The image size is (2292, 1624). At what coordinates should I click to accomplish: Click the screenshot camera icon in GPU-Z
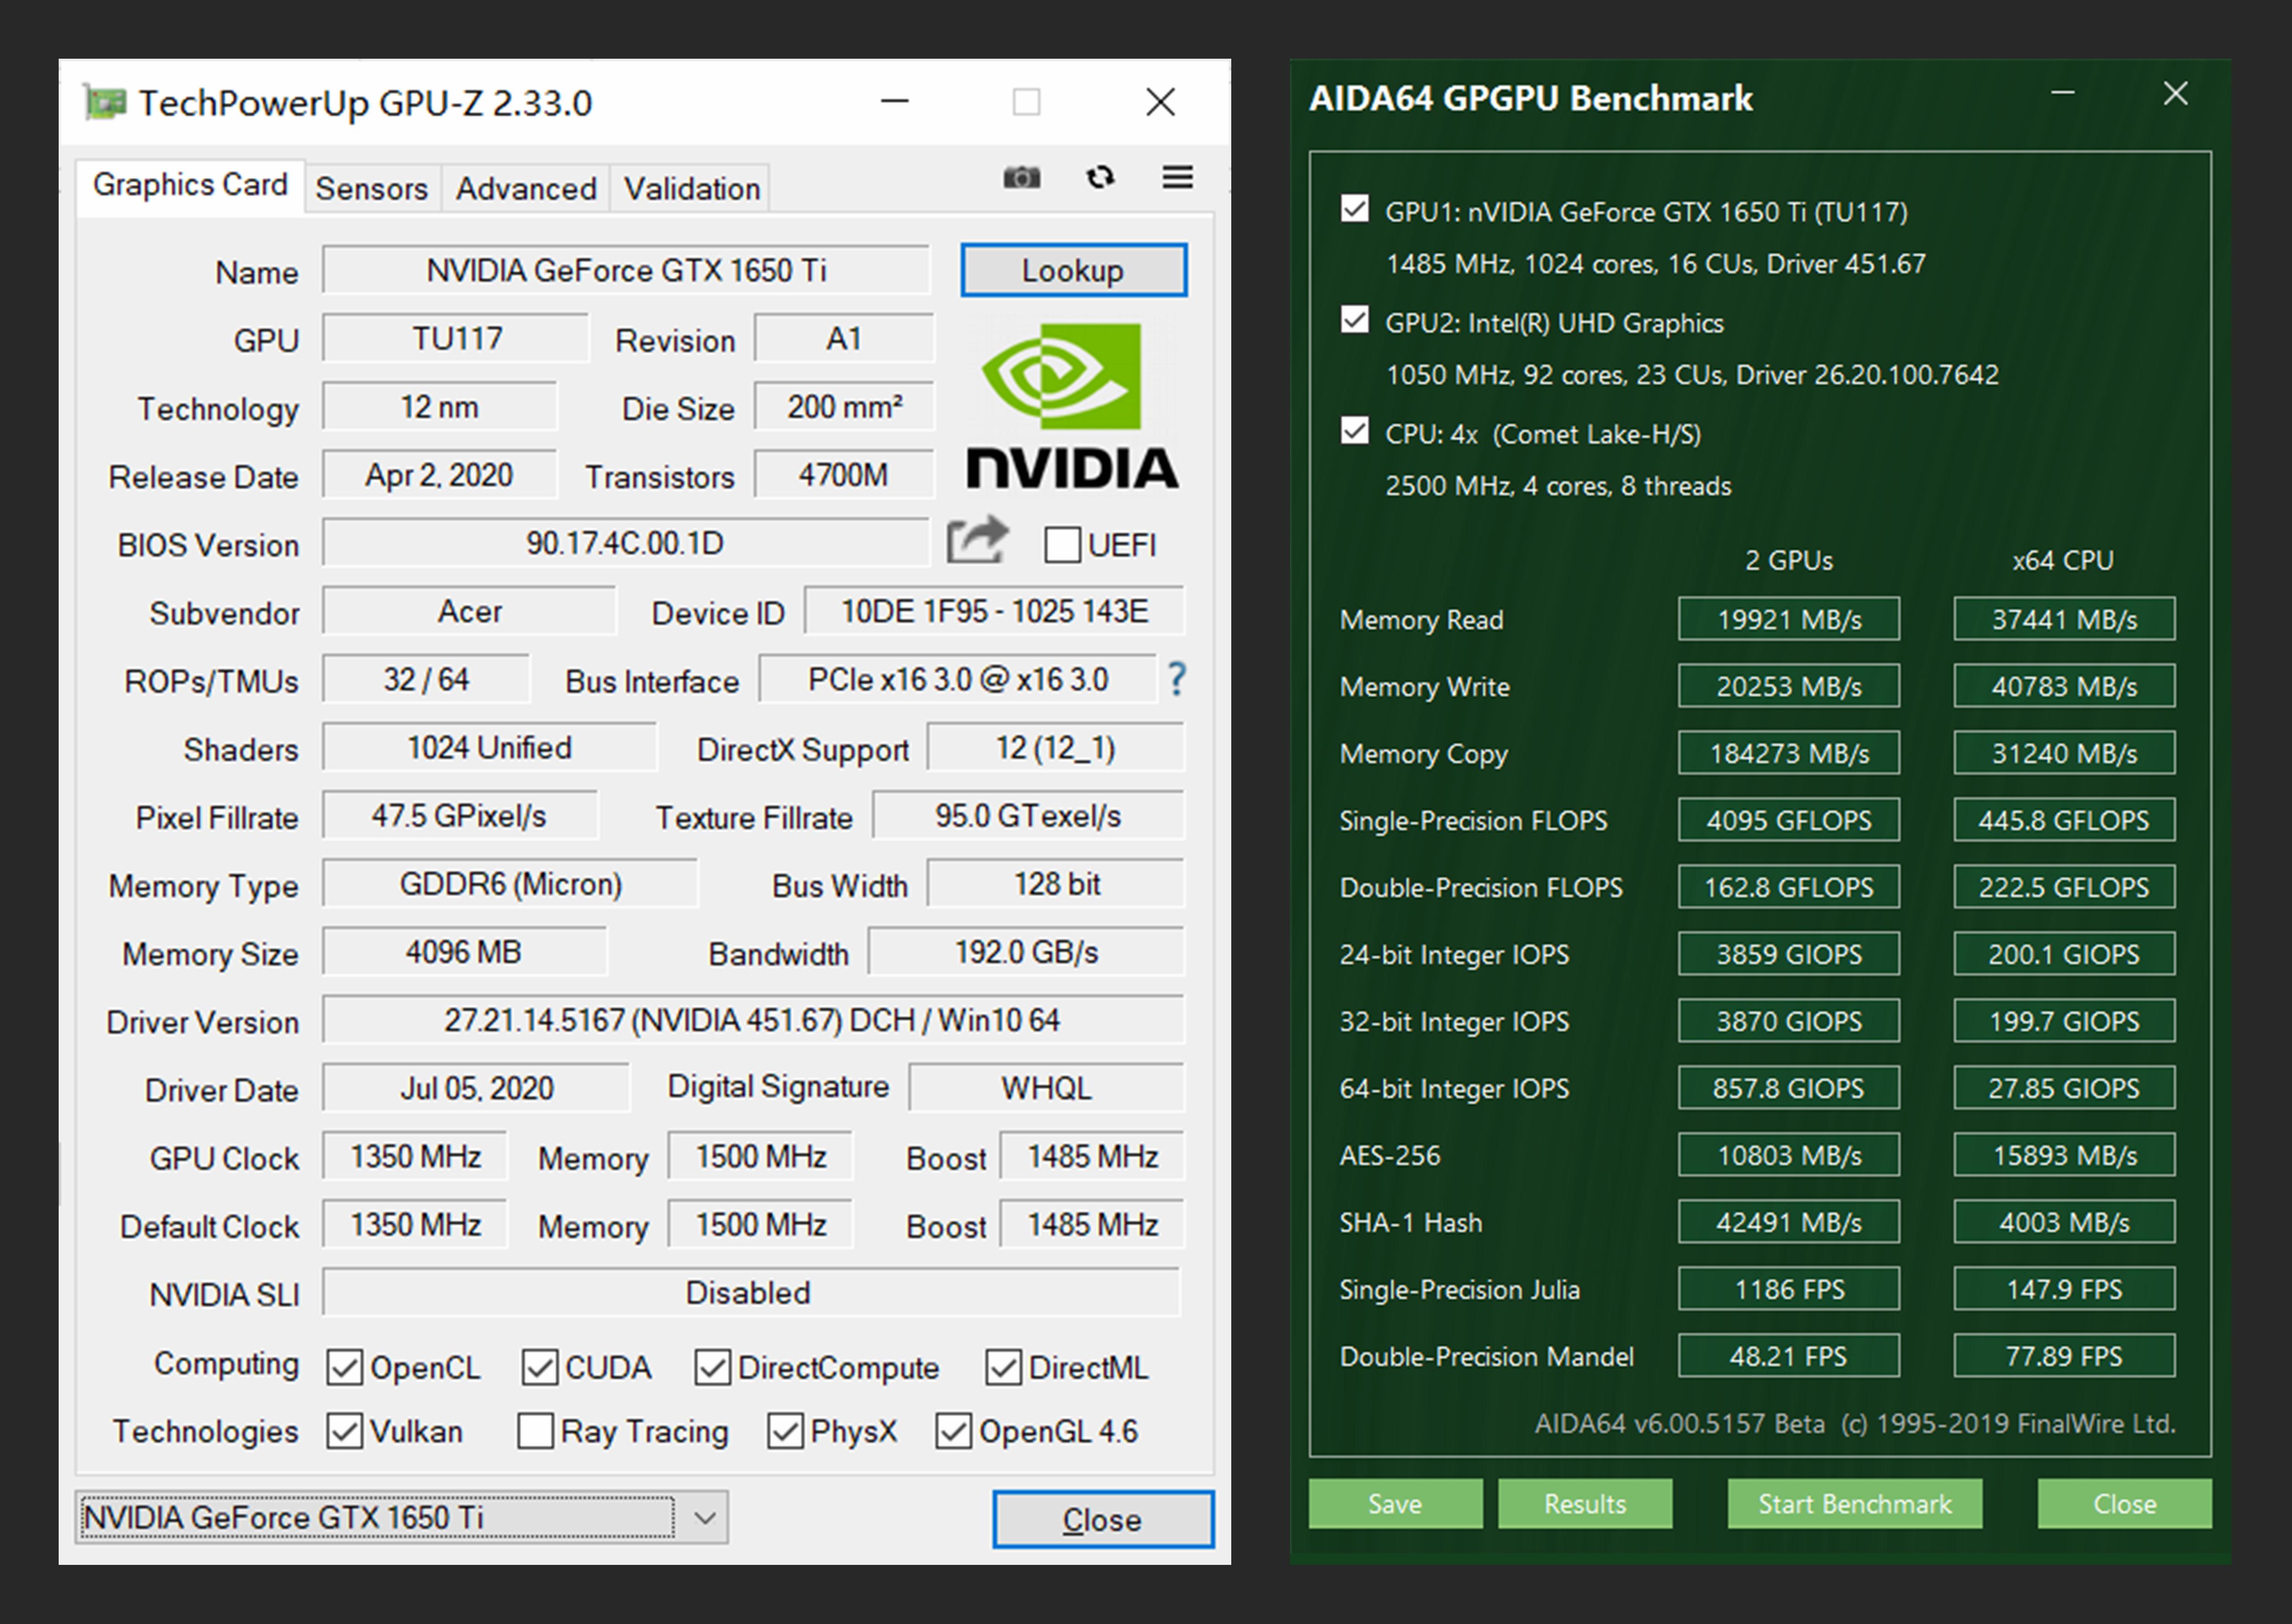pyautogui.click(x=1021, y=178)
